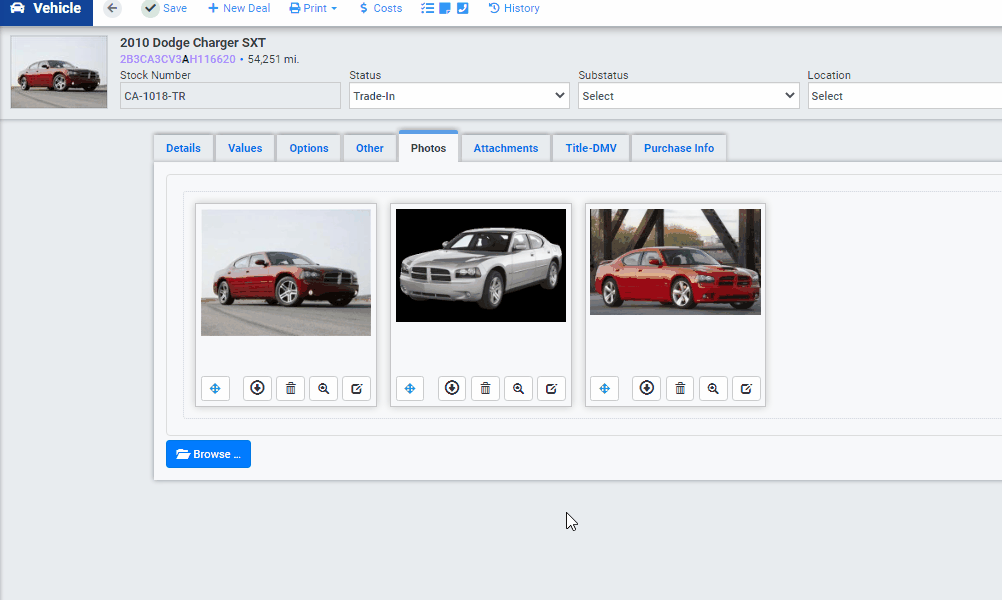Click move handle on first photo

pyautogui.click(x=215, y=388)
